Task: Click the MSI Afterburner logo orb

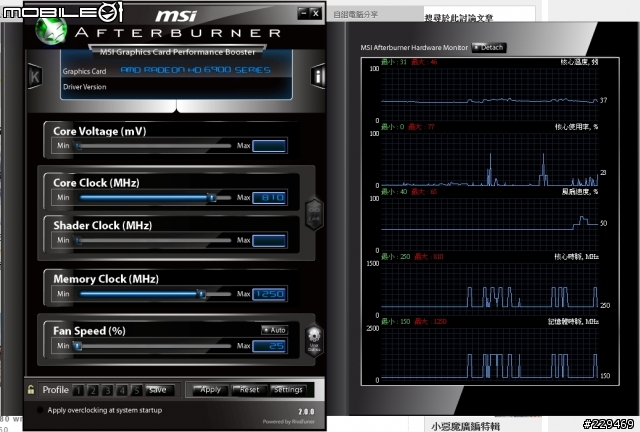Action: [x=51, y=29]
